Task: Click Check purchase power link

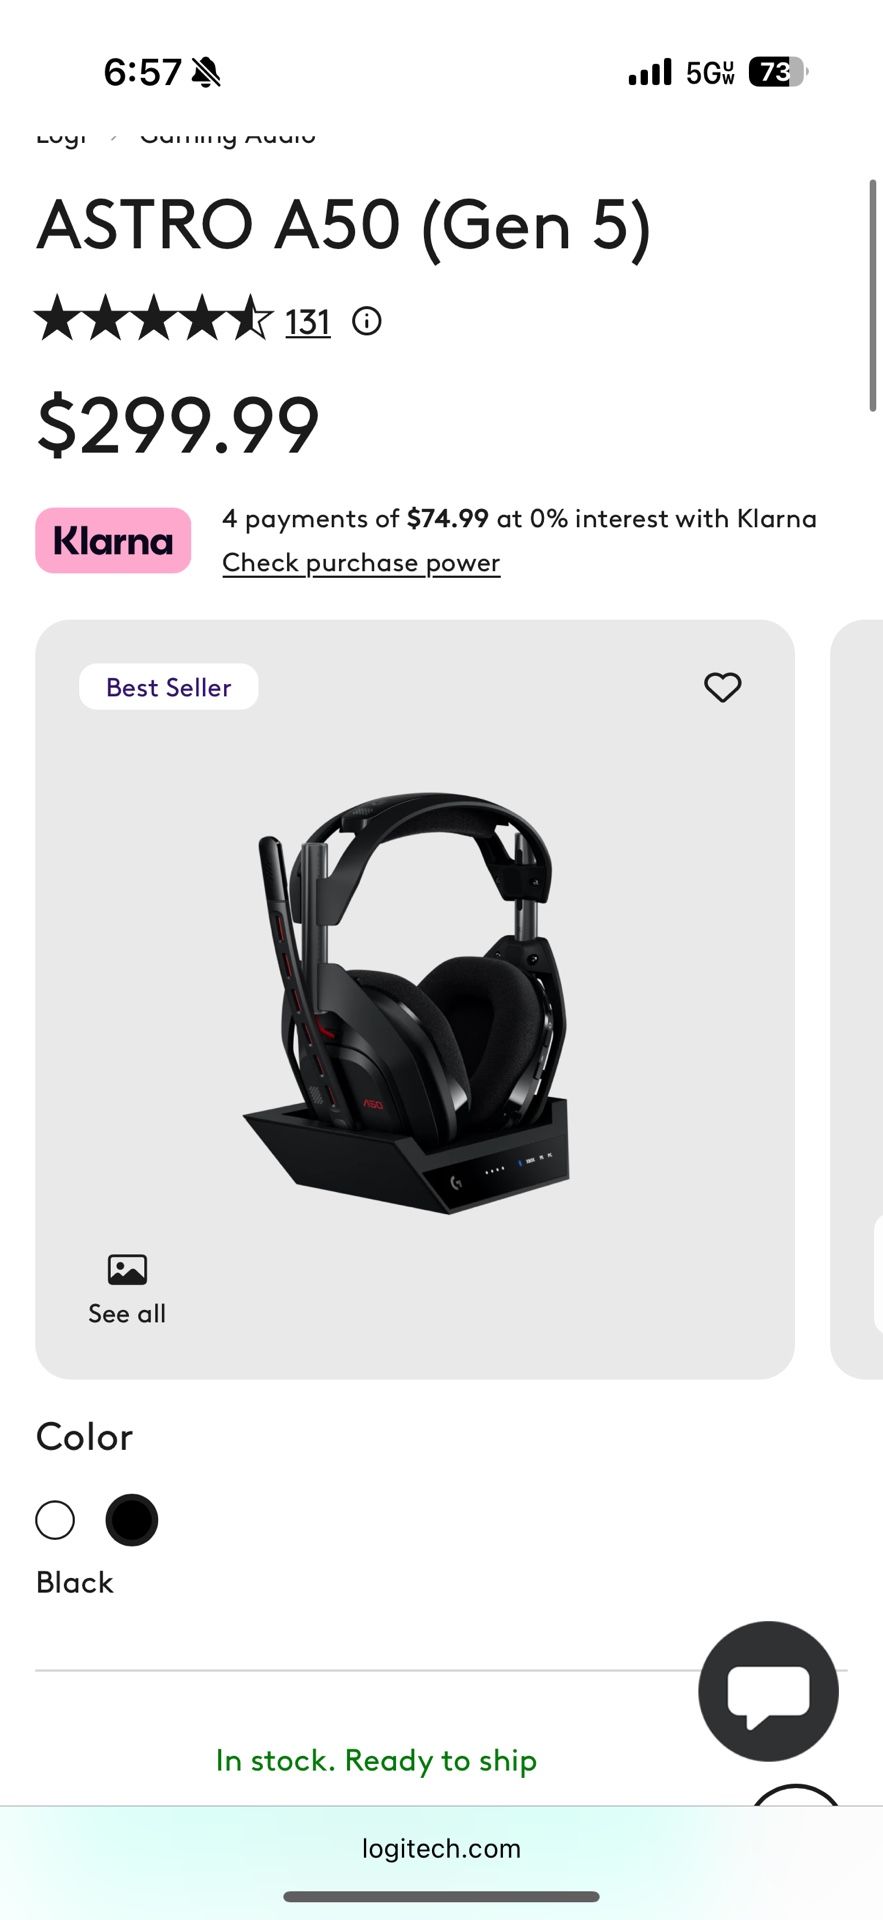Action: 361,563
